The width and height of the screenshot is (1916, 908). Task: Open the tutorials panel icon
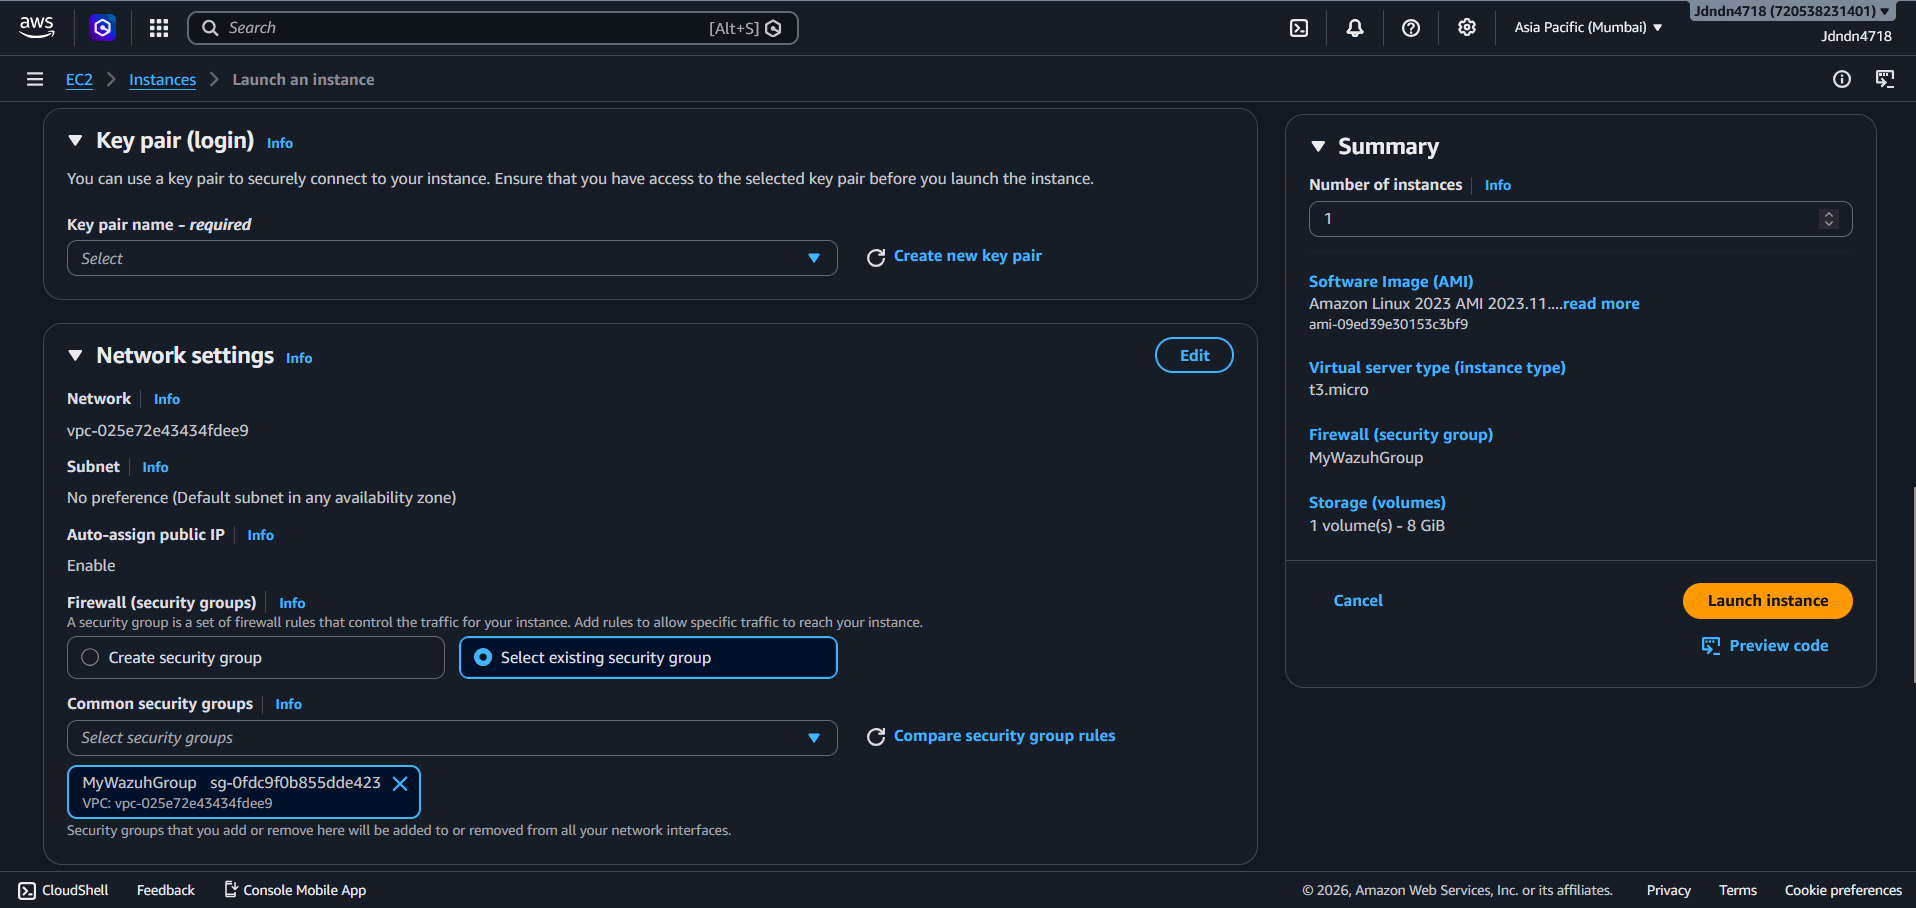point(1885,79)
